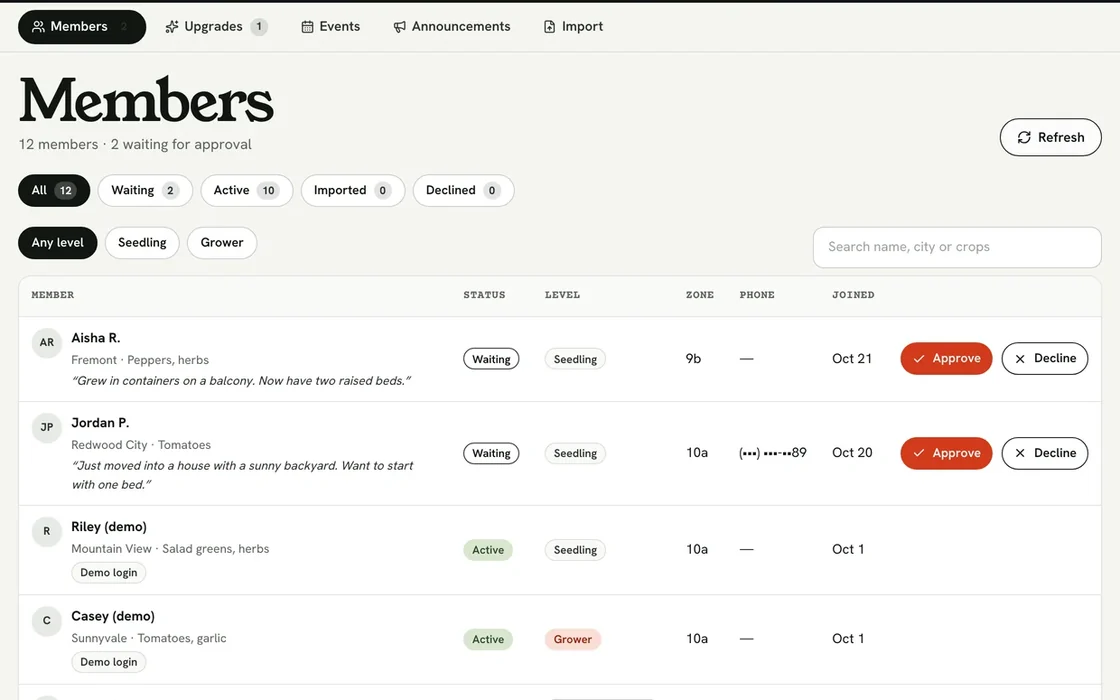Show only Grower level members
1120x700 pixels.
[x=222, y=243]
